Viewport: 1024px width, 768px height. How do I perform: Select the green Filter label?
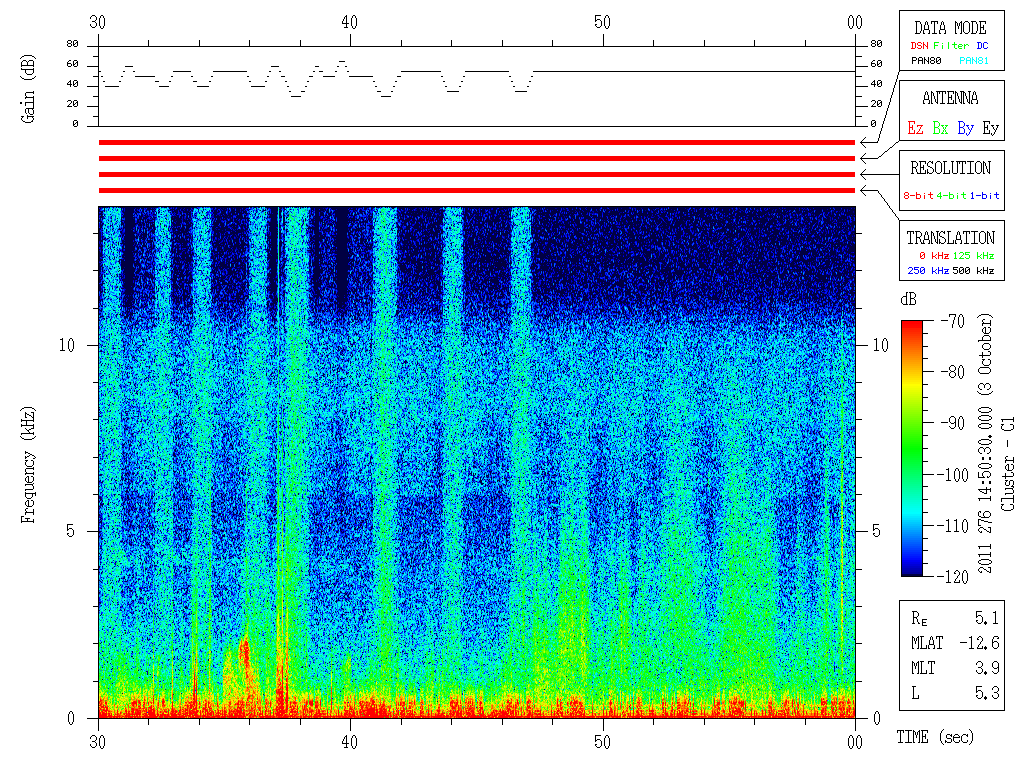(951, 46)
